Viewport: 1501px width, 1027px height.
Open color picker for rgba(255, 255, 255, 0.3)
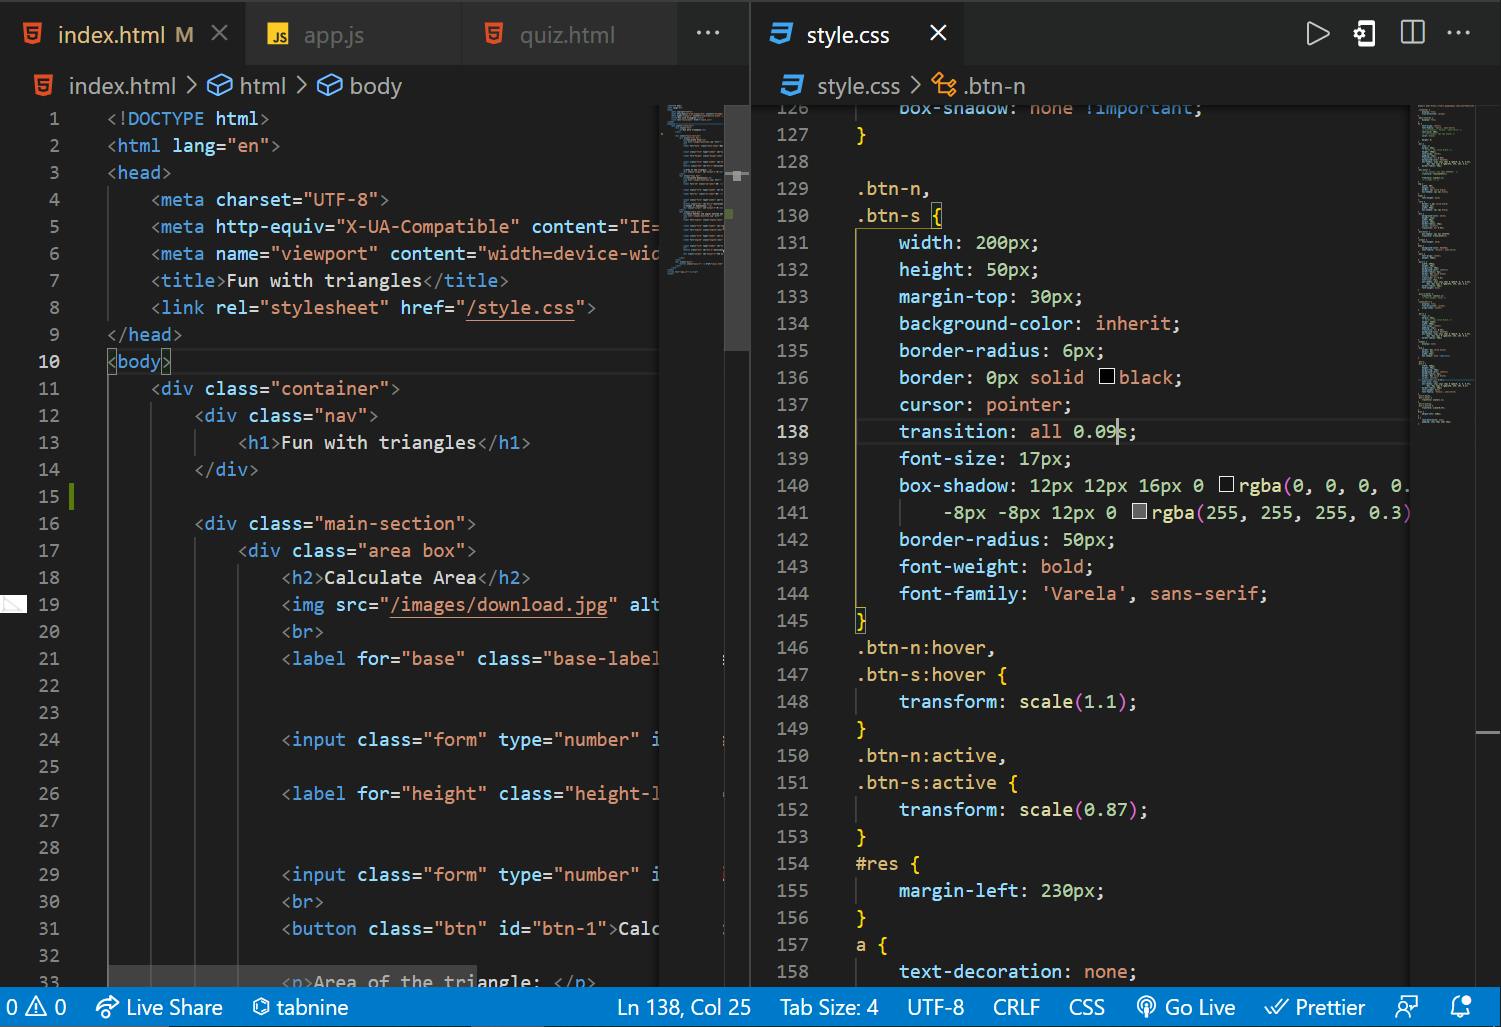coord(1139,511)
